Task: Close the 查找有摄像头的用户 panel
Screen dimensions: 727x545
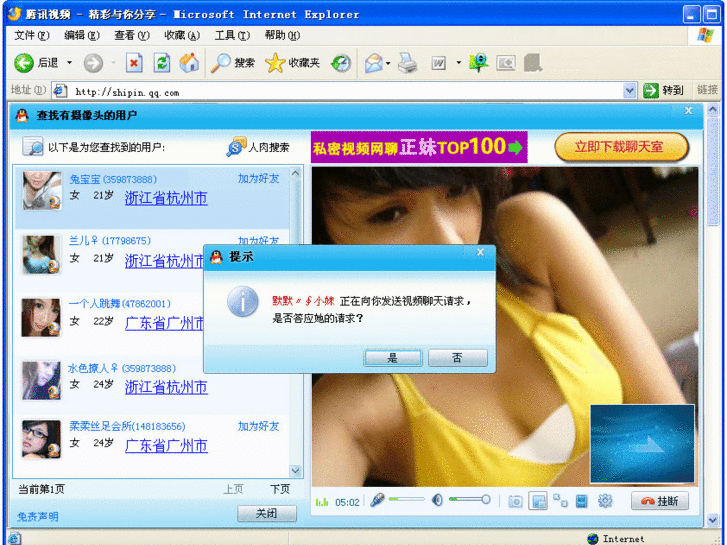Action: [x=689, y=110]
